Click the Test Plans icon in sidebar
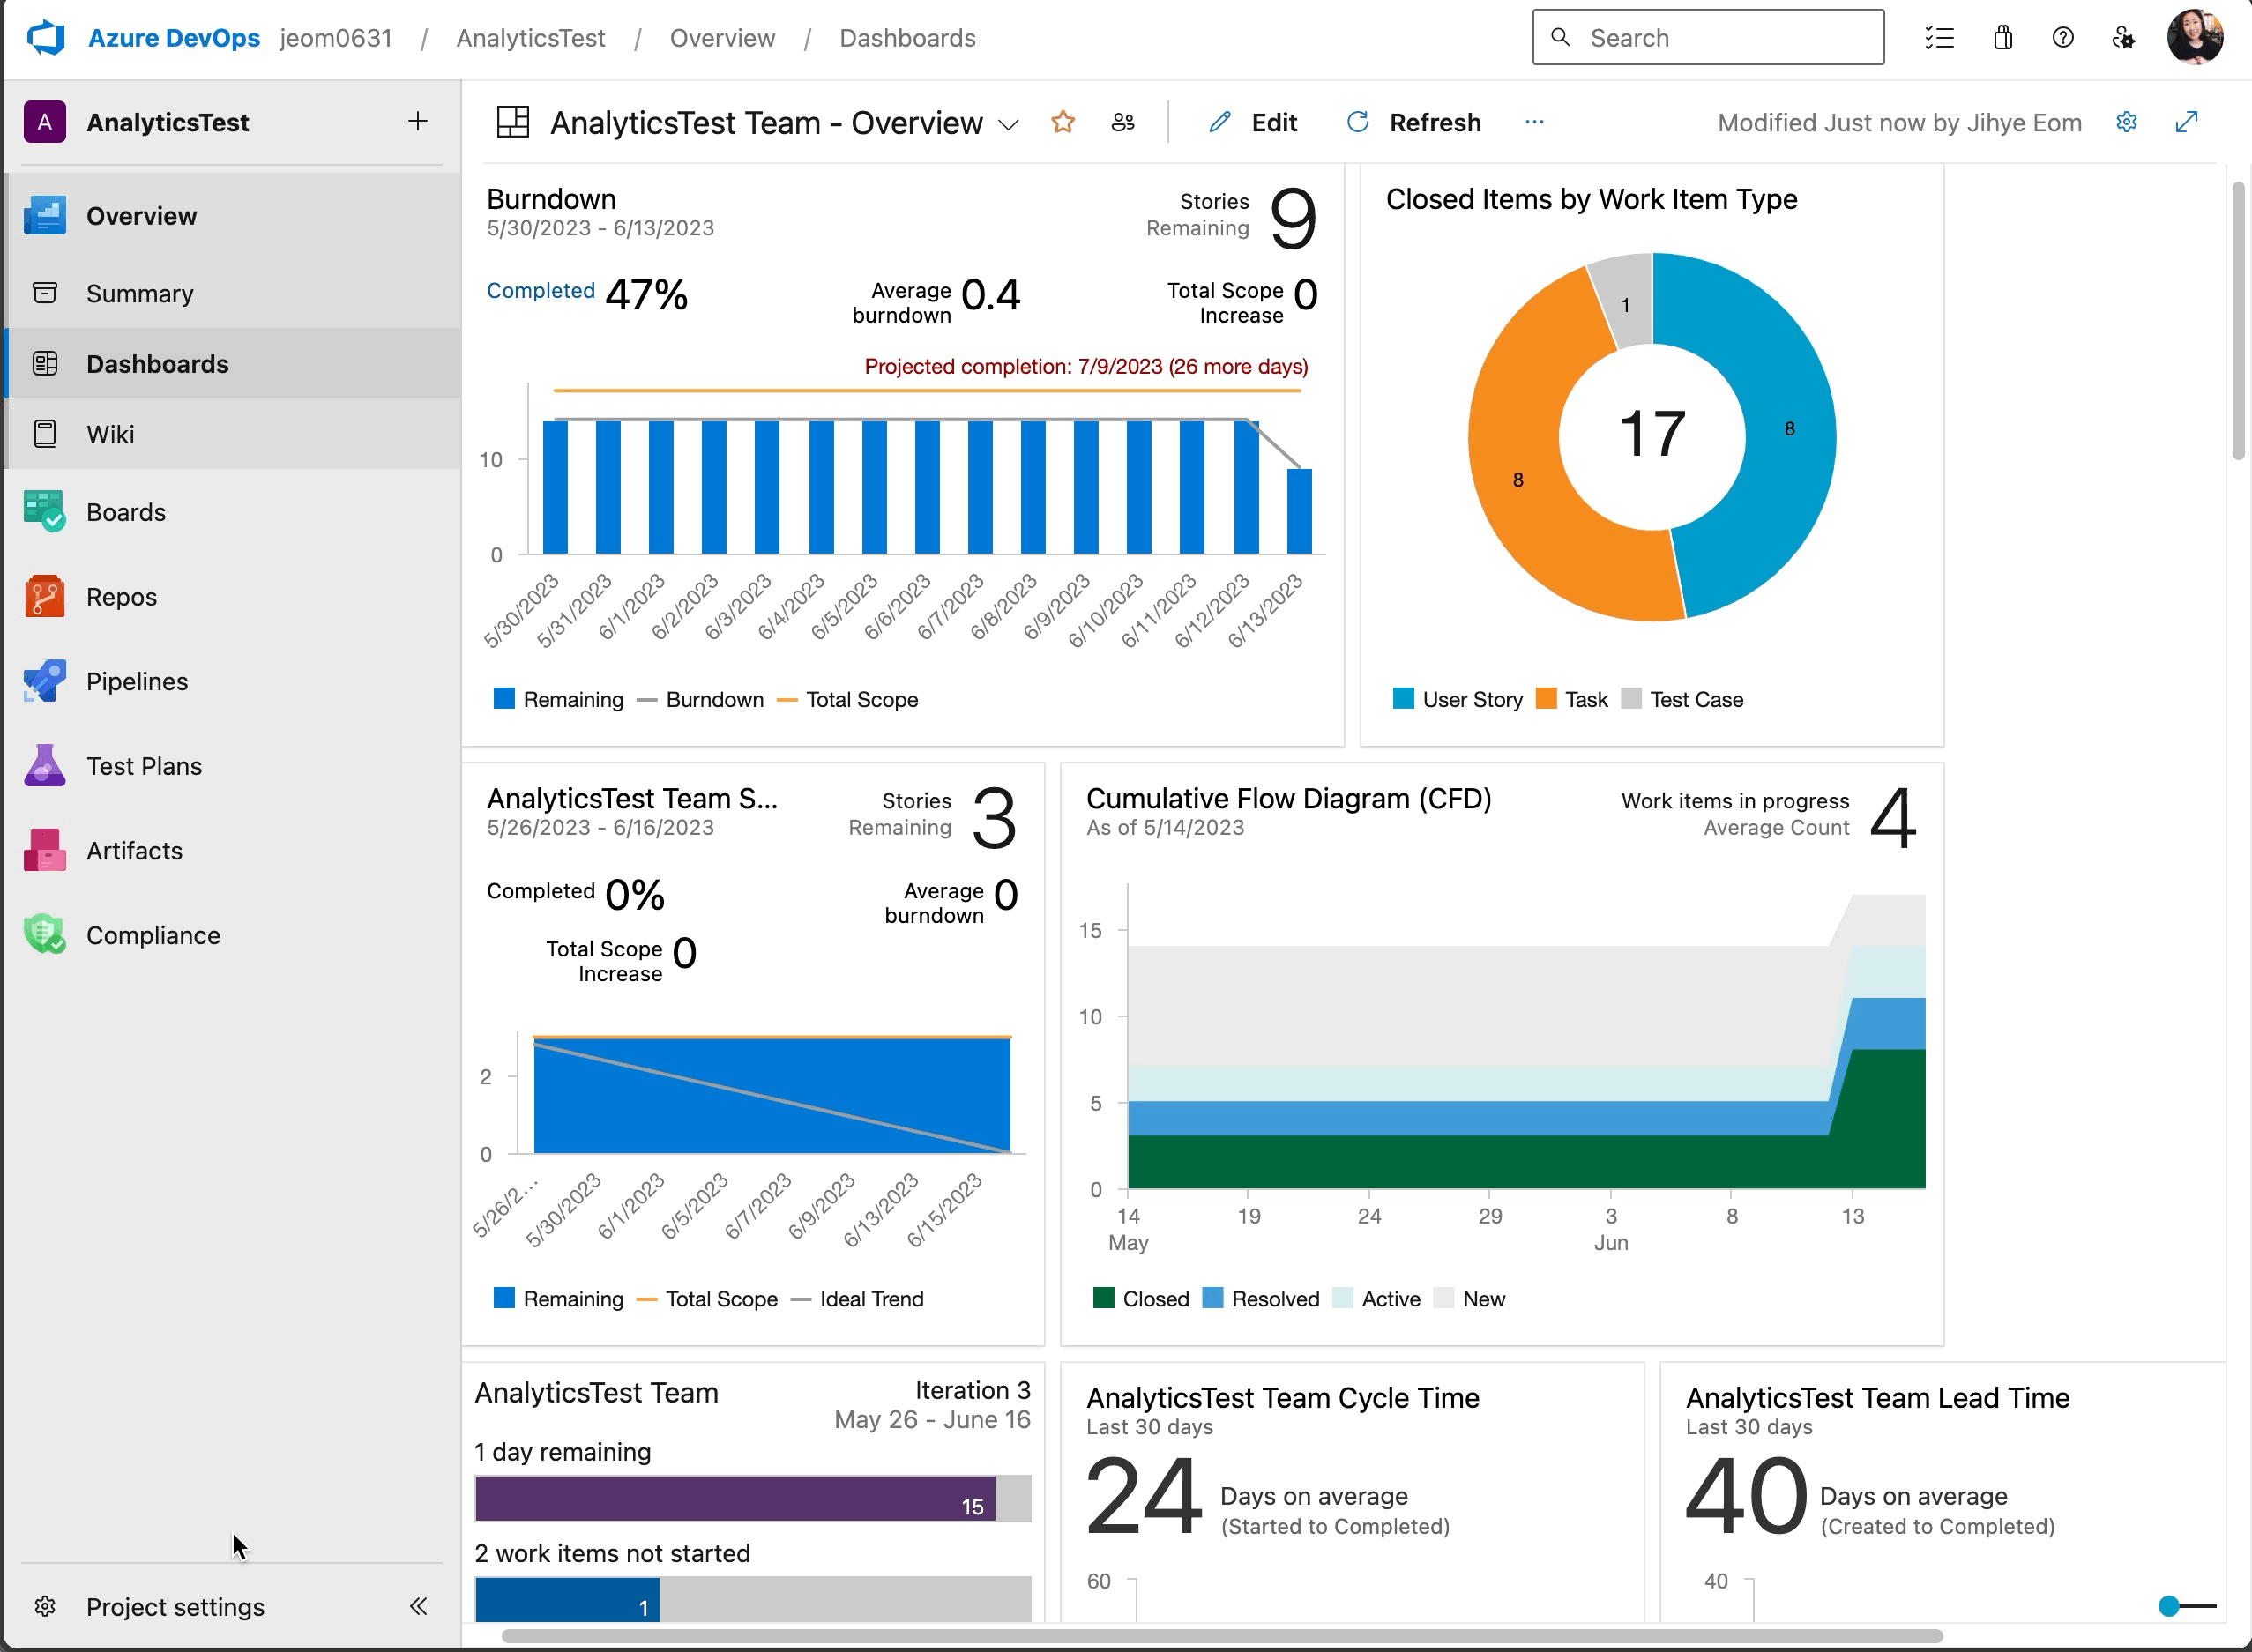 (44, 766)
